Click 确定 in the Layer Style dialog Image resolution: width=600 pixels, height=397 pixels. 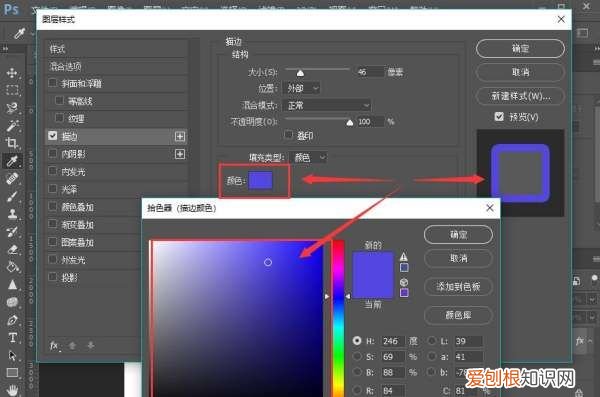tap(520, 49)
